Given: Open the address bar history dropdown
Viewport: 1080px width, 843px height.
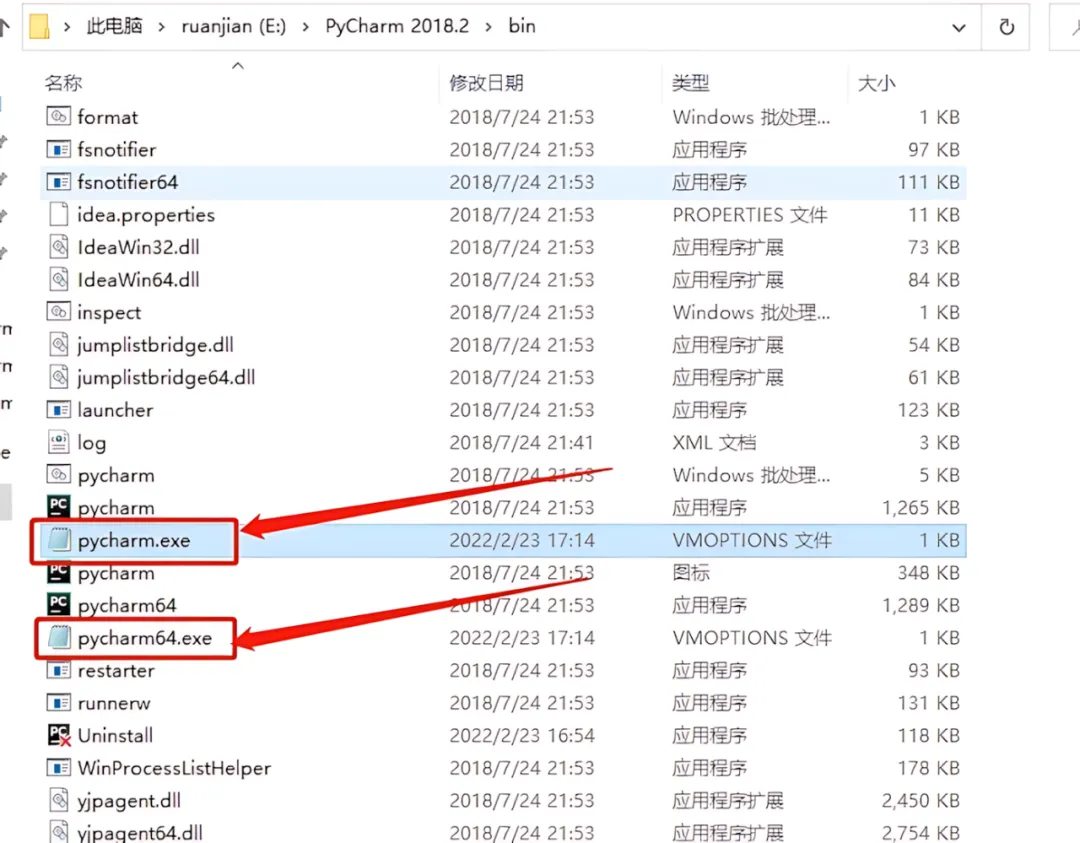Looking at the screenshot, I should click(x=958, y=28).
